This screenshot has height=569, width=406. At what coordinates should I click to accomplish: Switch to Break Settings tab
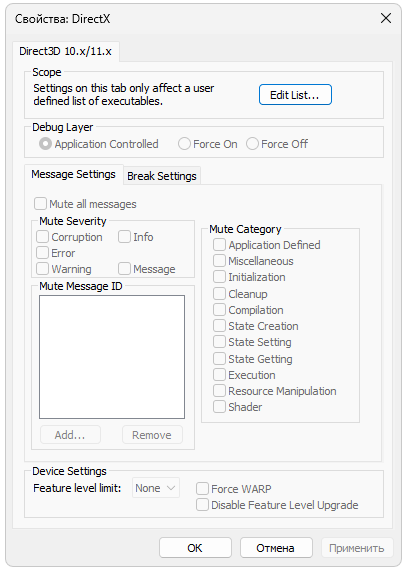tap(162, 176)
